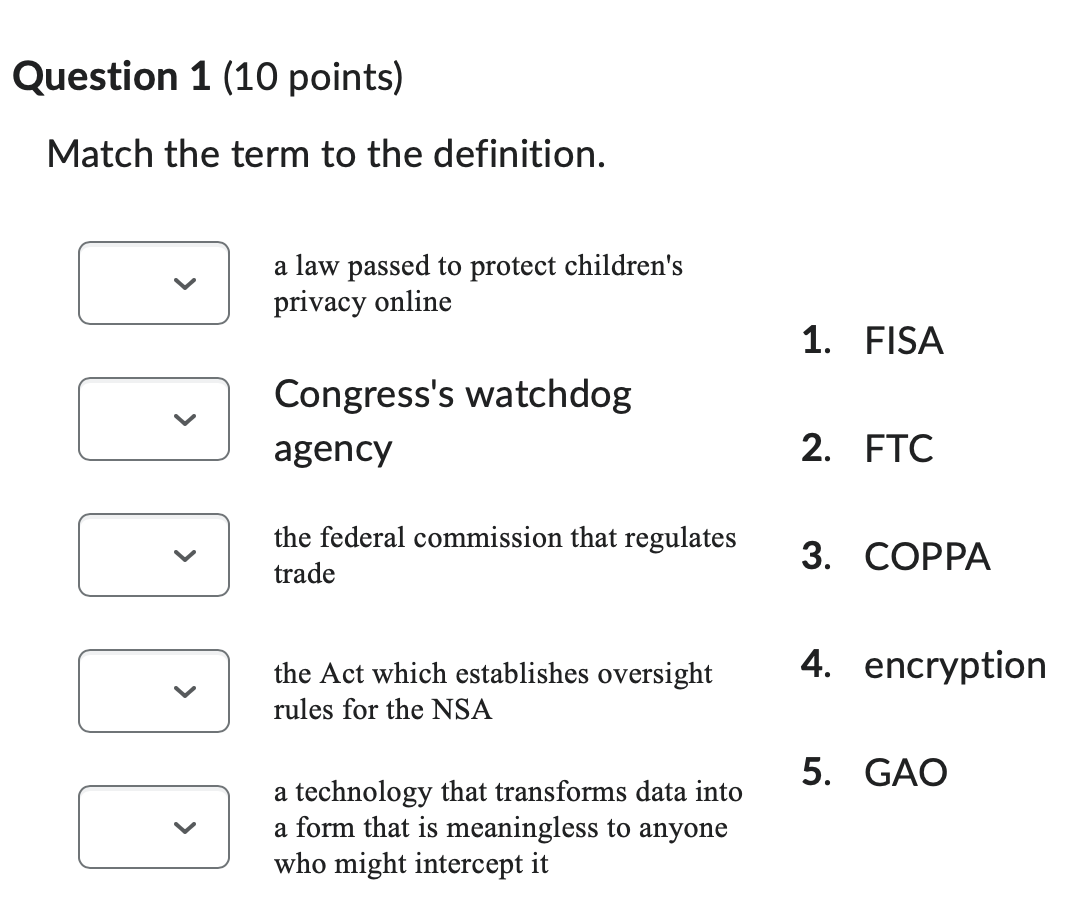1068x923 pixels.
Task: Click the Congress's watchdog agency definition text
Action: (452, 419)
